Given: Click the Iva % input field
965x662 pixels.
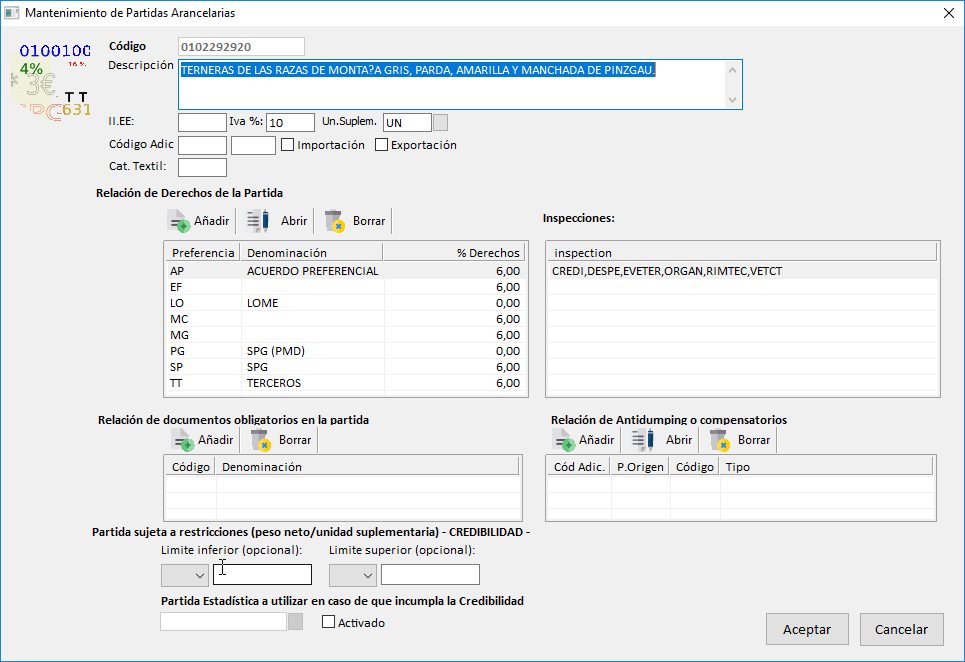Looking at the screenshot, I should (x=290, y=122).
